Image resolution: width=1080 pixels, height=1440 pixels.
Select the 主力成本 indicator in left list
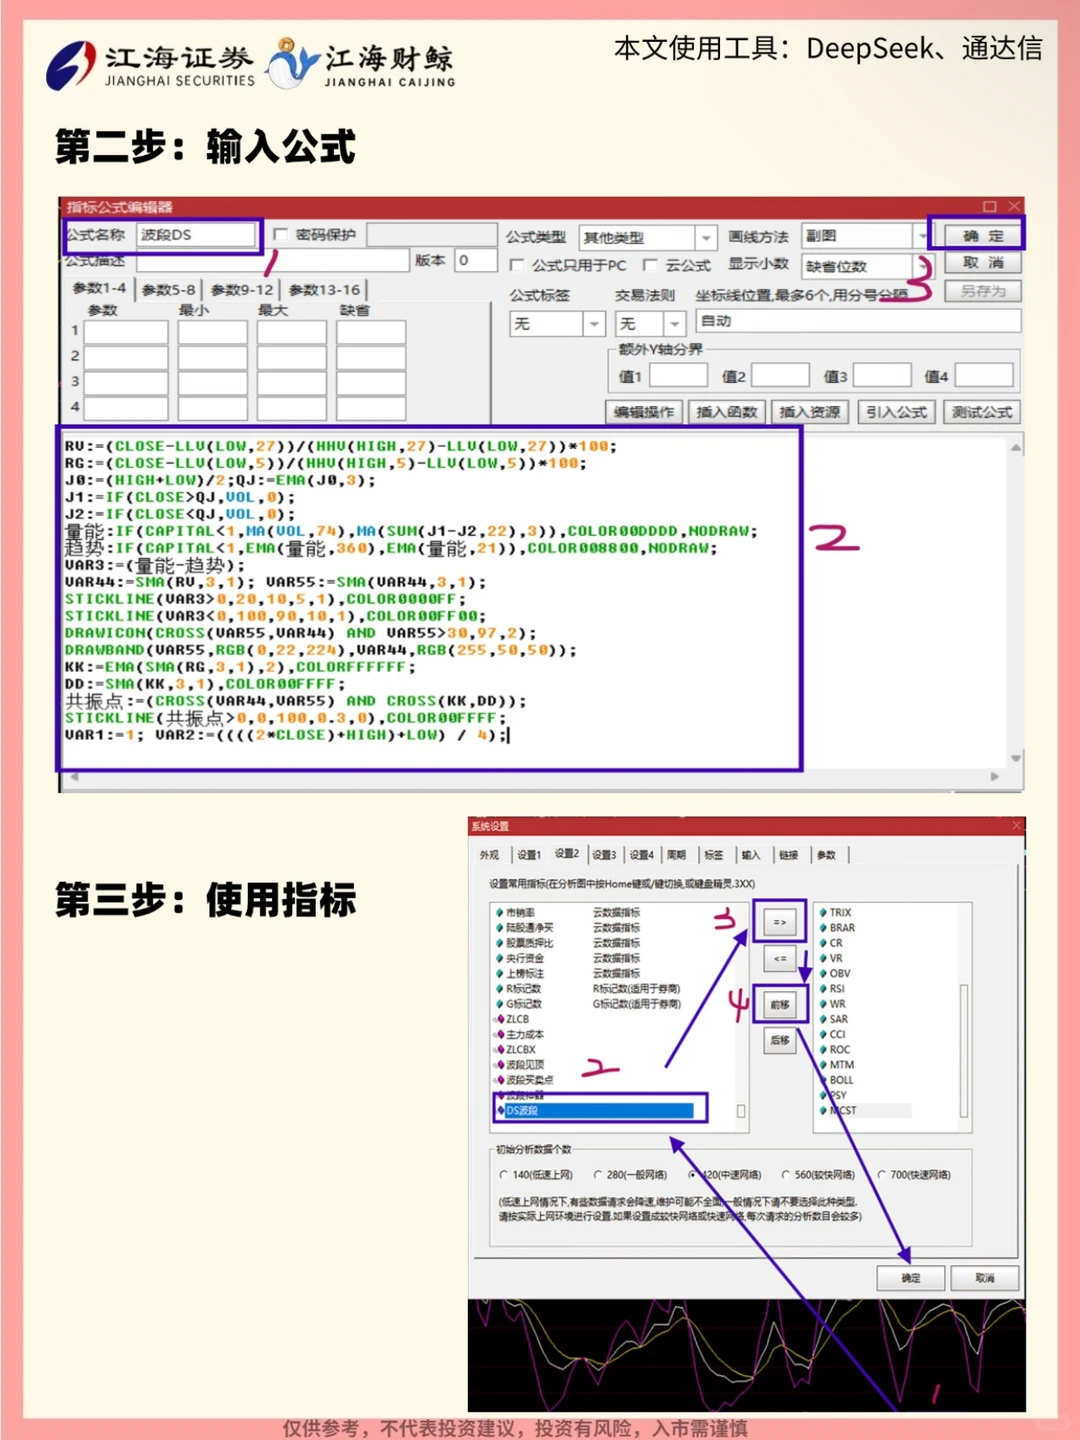527,1033
